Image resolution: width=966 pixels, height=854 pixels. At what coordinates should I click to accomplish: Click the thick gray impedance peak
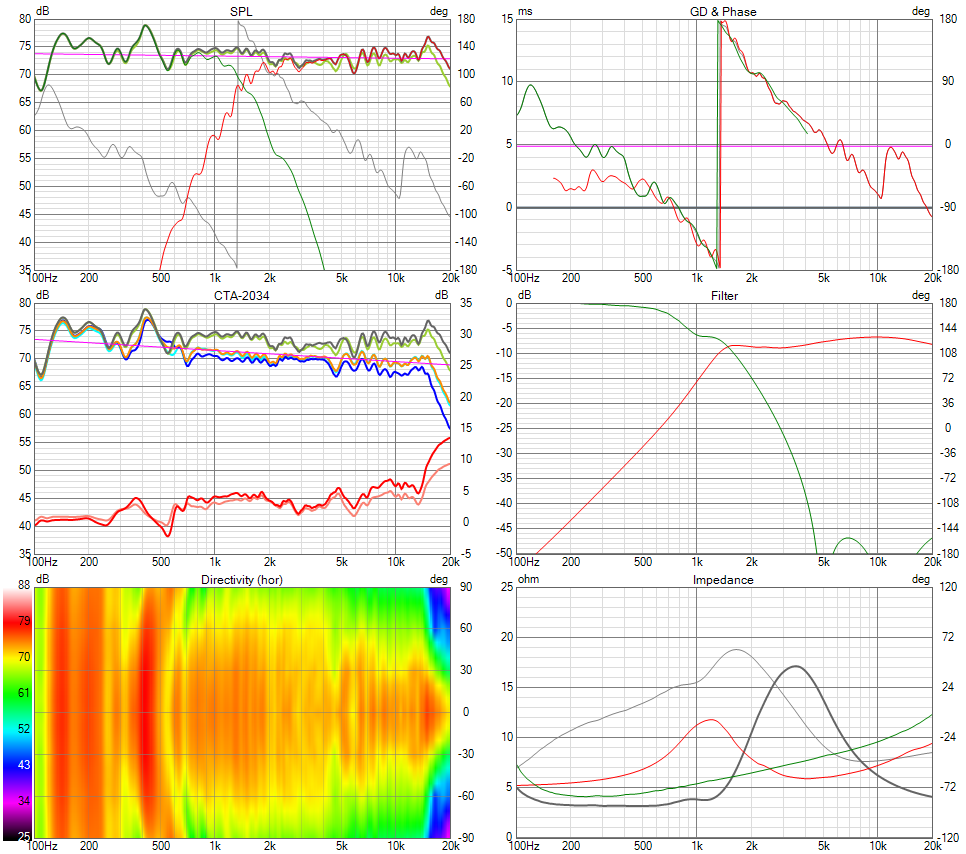click(x=795, y=667)
